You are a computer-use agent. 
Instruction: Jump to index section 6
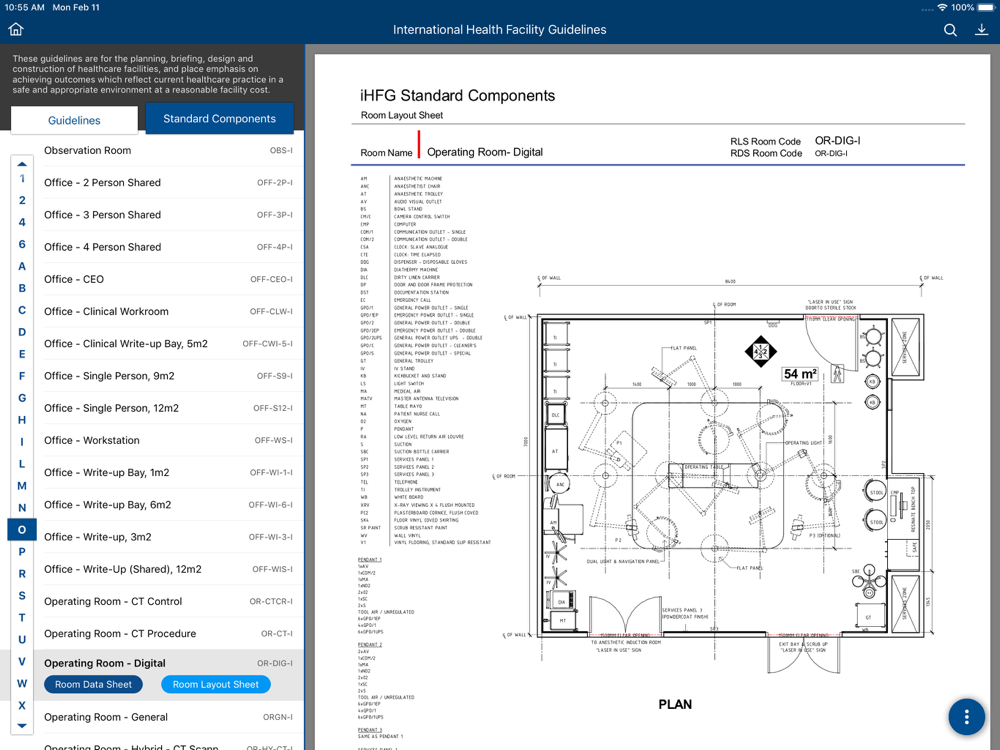point(22,244)
